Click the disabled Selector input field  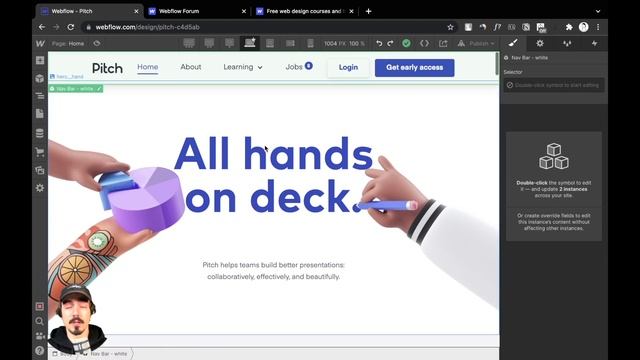coord(554,85)
